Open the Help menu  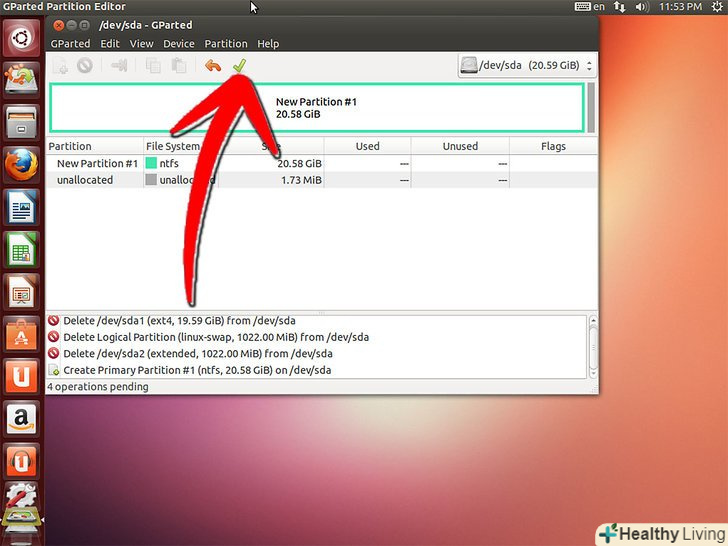coord(268,44)
